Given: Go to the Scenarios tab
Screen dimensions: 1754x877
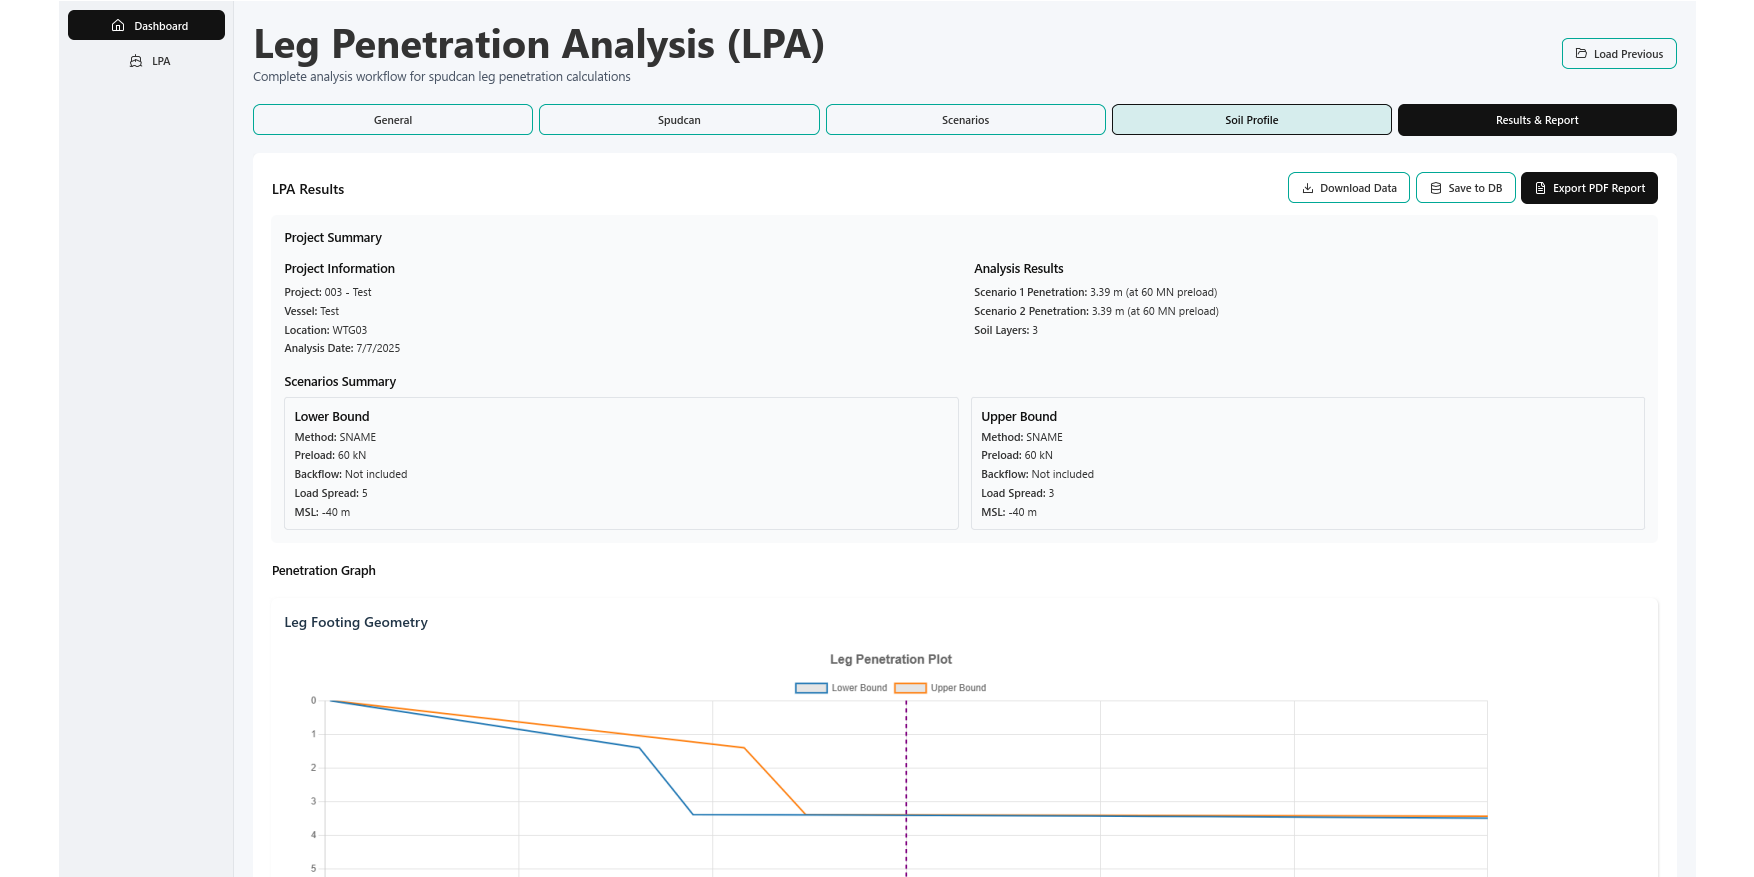Looking at the screenshot, I should [x=965, y=120].
